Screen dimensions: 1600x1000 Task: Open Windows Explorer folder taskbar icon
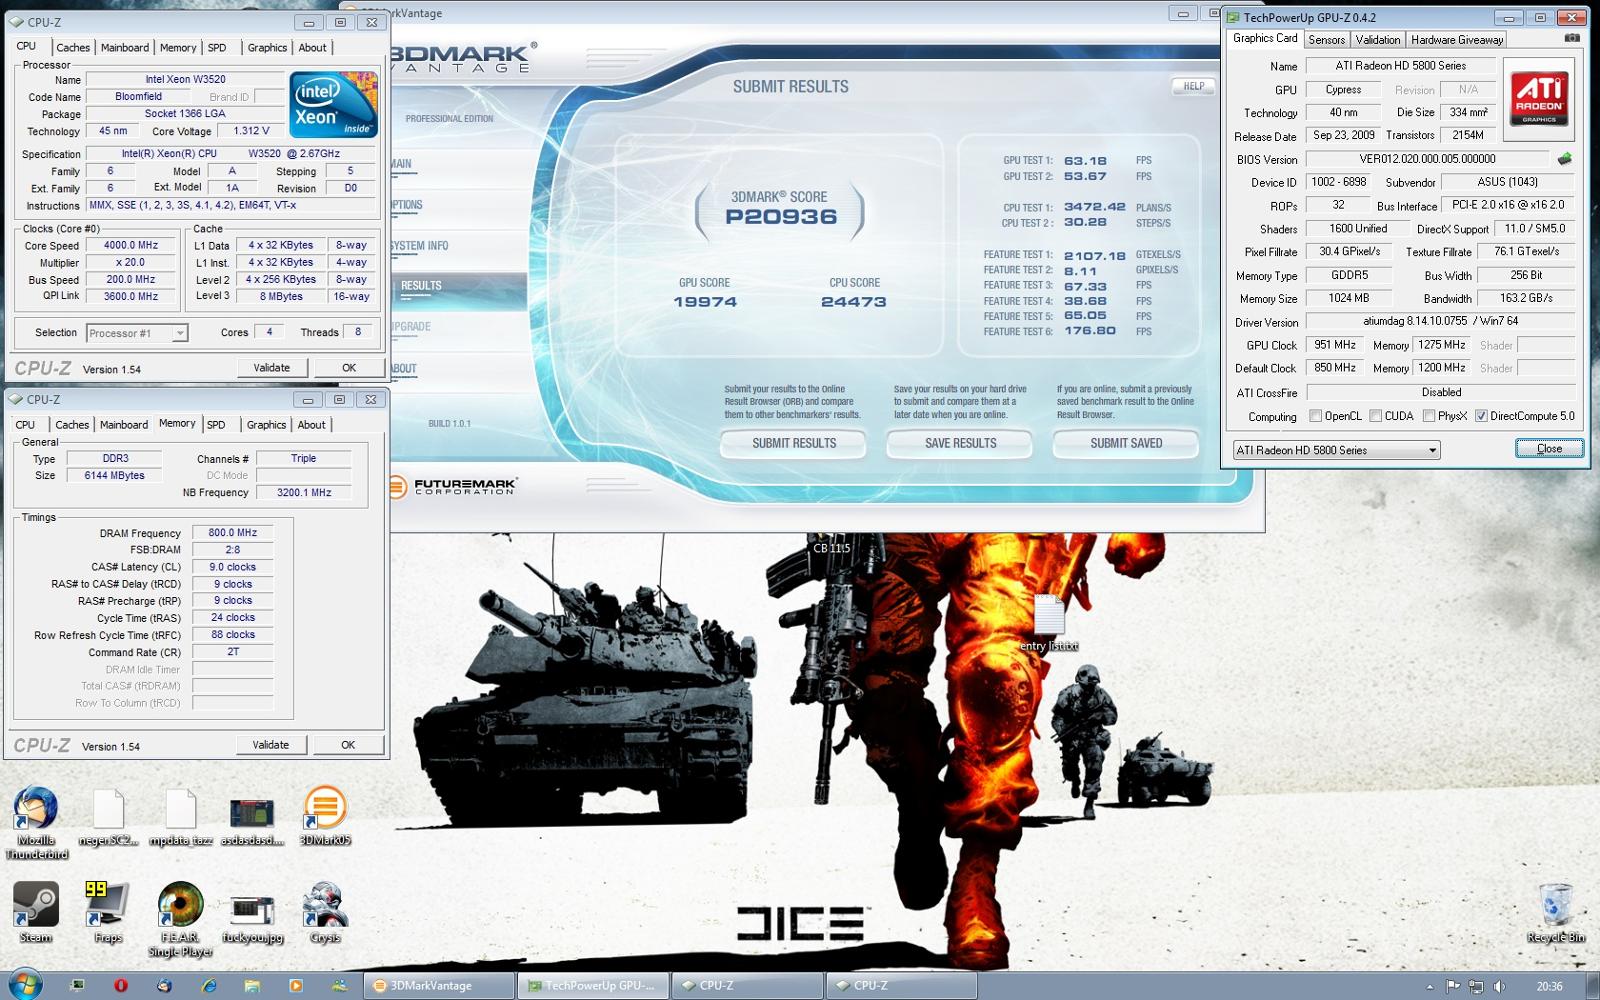coord(252,985)
